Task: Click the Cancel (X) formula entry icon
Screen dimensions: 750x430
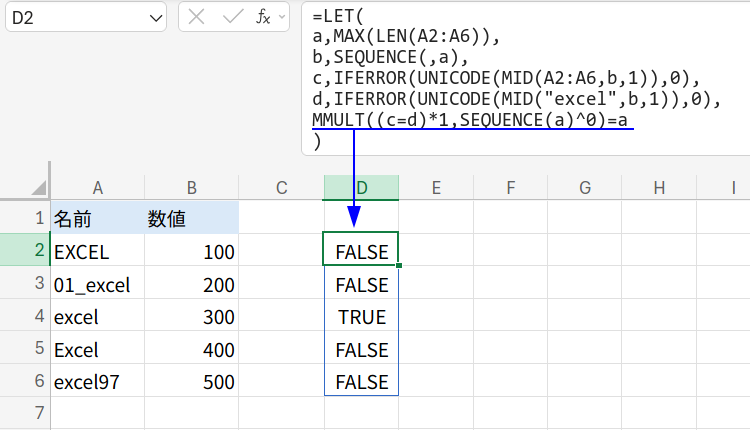Action: 196,17
